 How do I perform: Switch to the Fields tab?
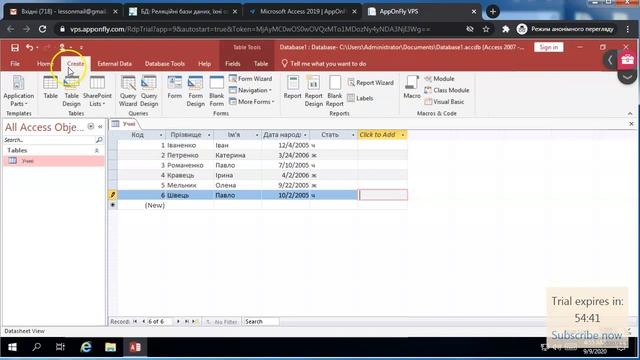pyautogui.click(x=233, y=64)
